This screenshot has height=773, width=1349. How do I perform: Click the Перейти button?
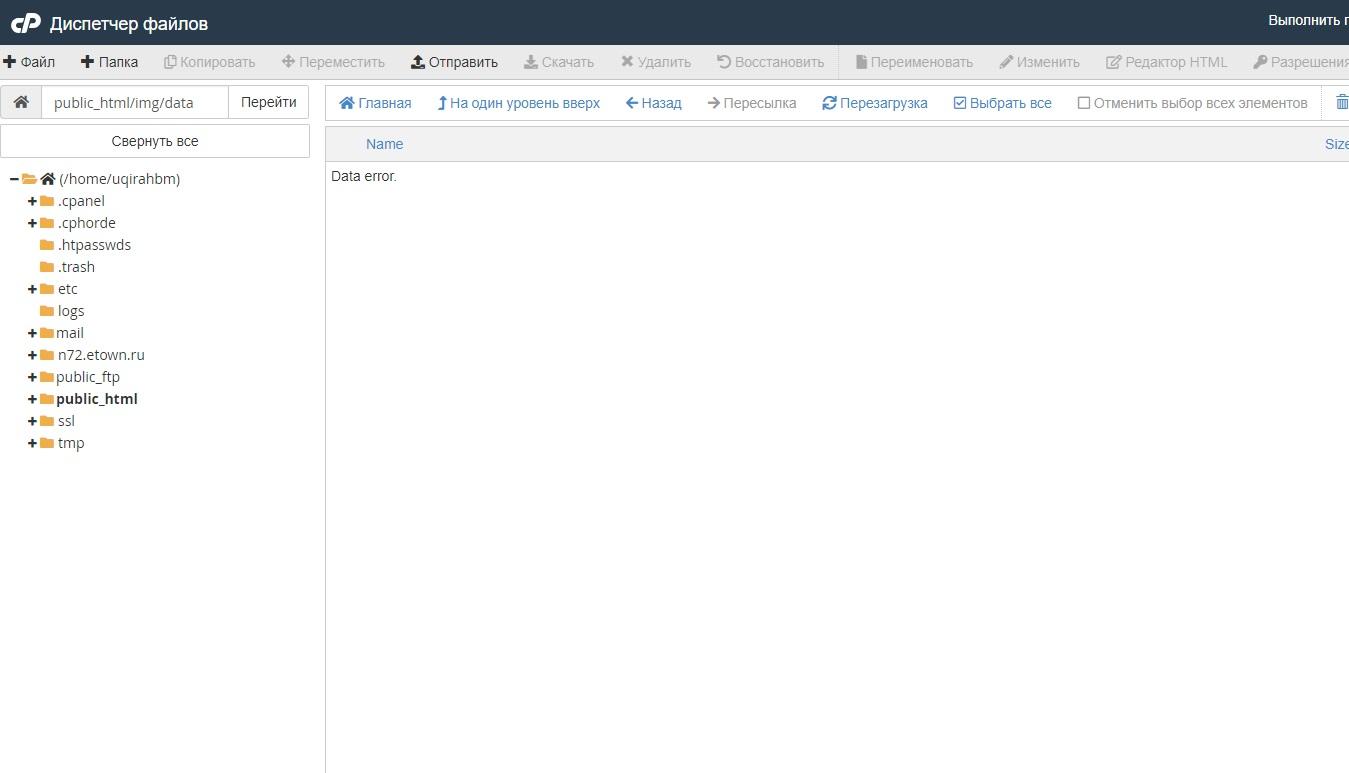point(269,102)
